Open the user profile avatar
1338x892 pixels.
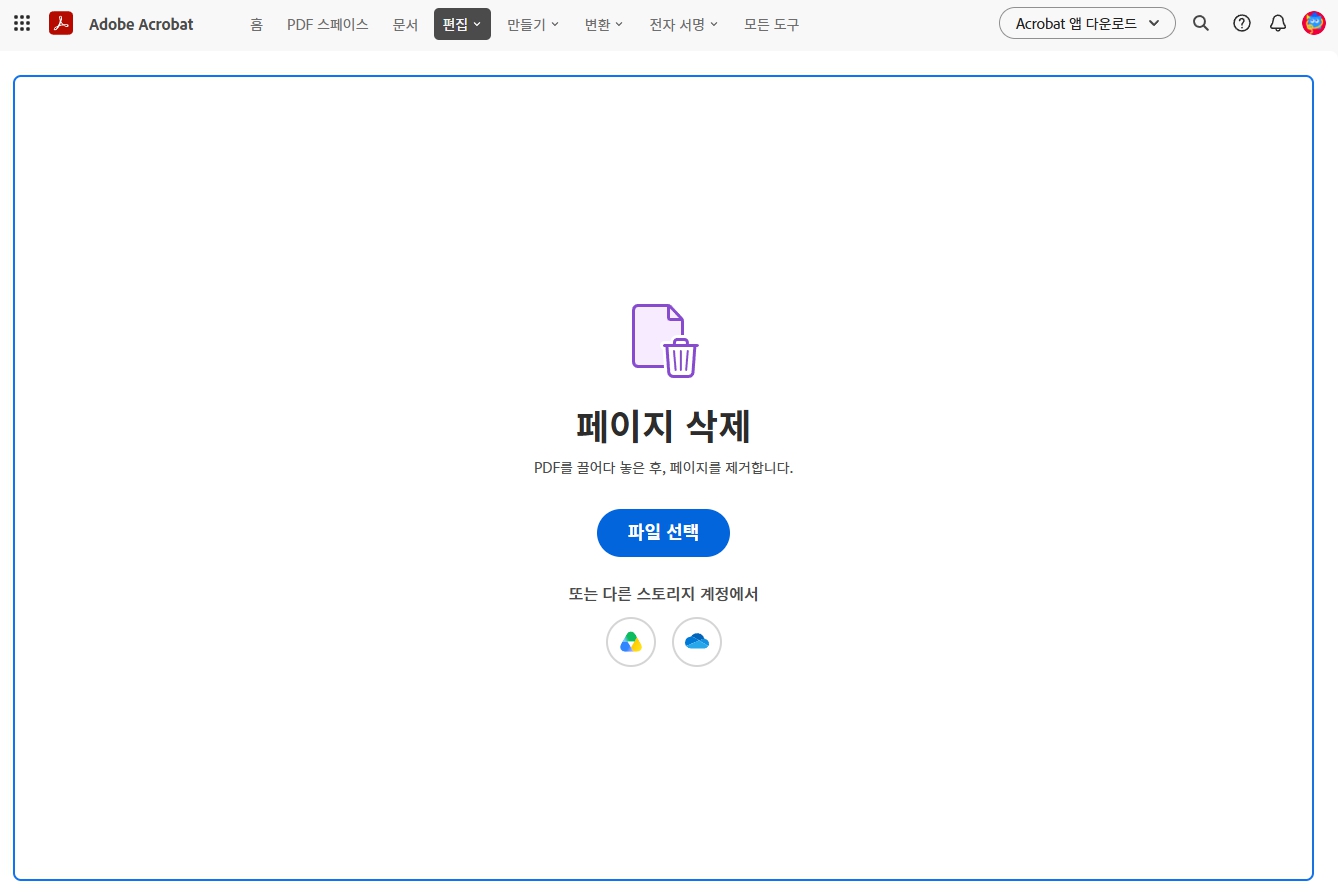tap(1314, 23)
